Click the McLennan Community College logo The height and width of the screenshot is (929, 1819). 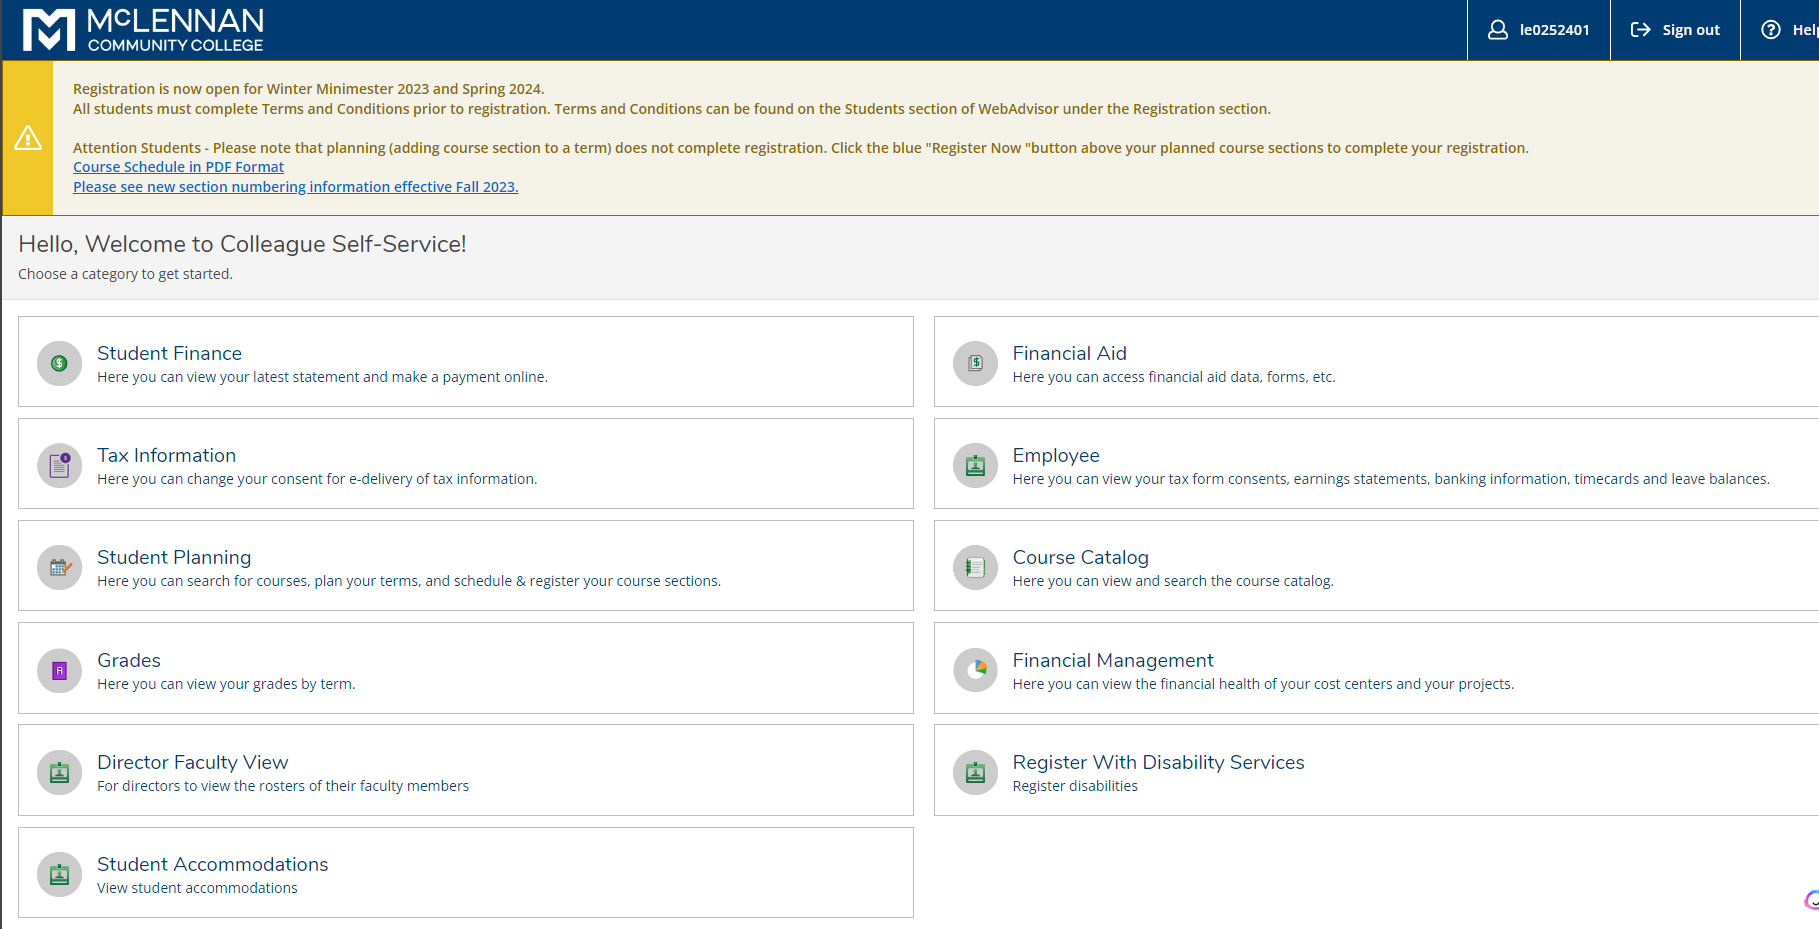pos(144,30)
